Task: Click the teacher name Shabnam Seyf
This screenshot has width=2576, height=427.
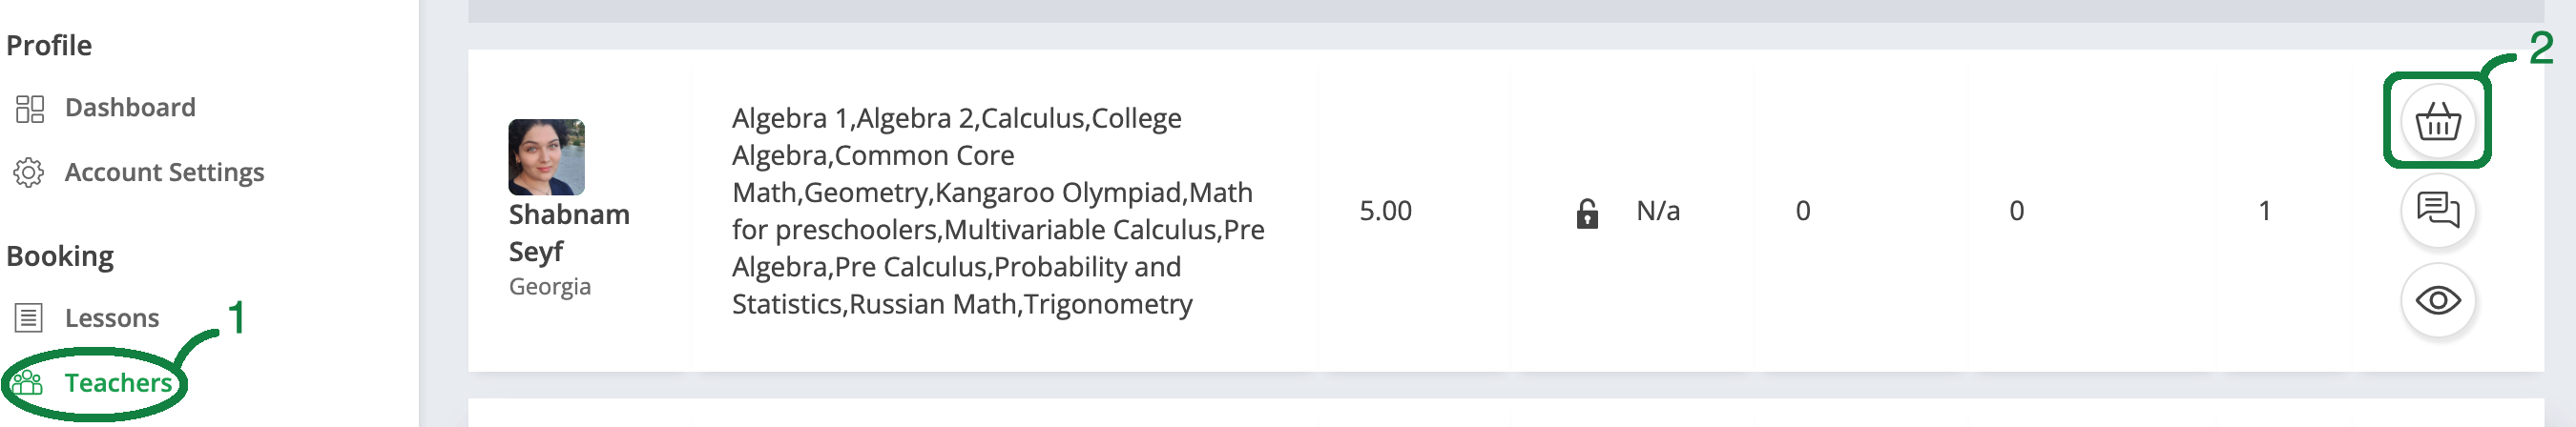Action: click(x=568, y=233)
